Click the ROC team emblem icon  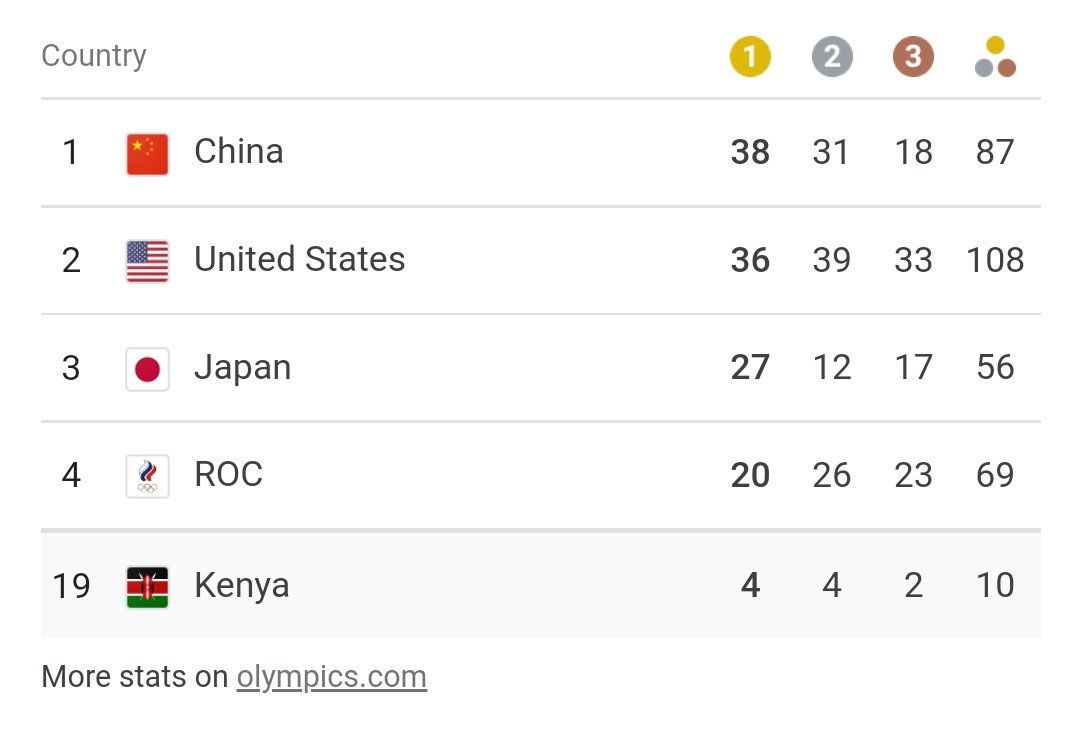pos(147,477)
